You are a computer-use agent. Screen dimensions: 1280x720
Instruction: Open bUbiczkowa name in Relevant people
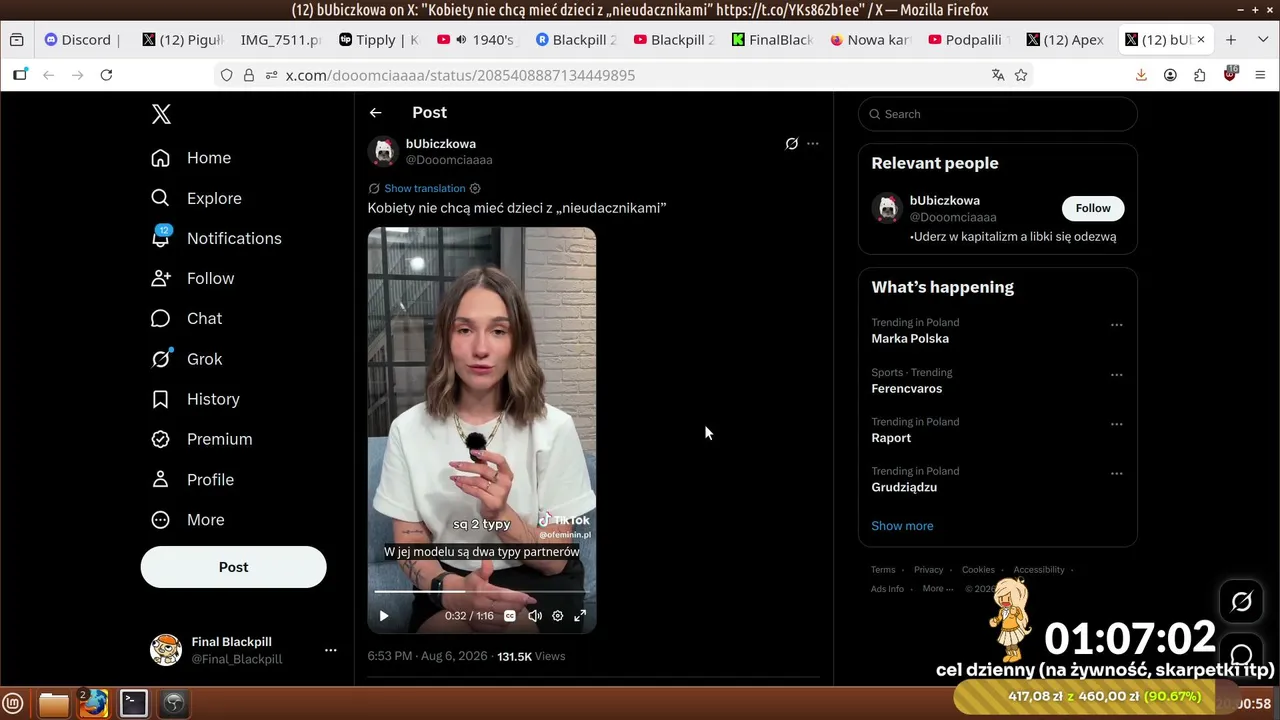pyautogui.click(x=945, y=201)
